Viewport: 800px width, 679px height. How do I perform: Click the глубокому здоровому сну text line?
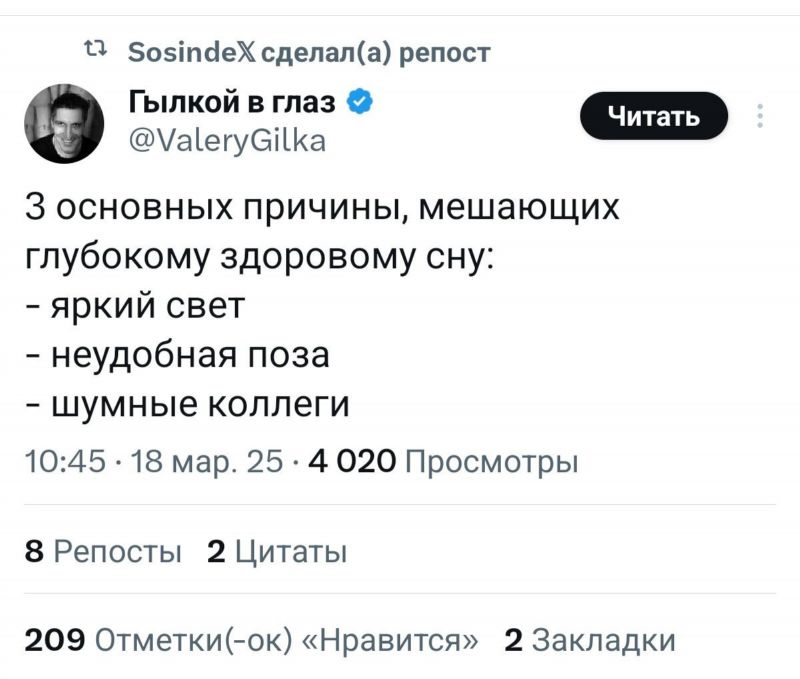[x=259, y=258]
